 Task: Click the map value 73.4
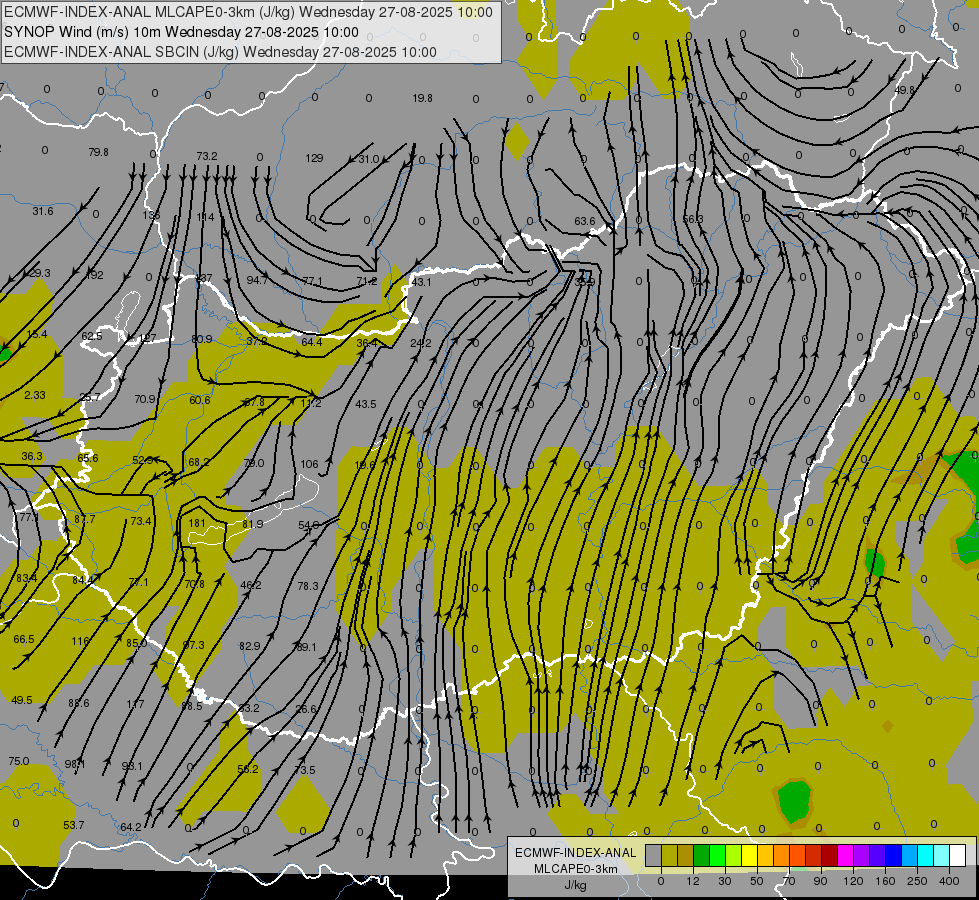[x=140, y=521]
